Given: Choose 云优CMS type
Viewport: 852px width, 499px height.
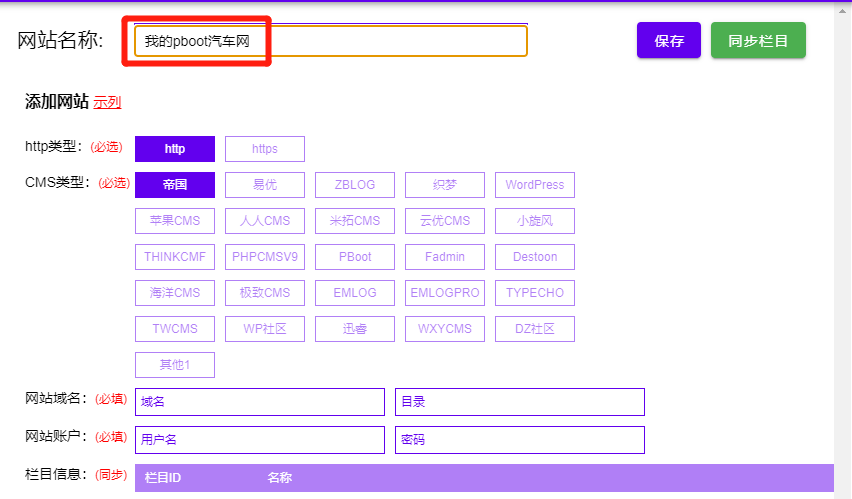Looking at the screenshot, I should (x=444, y=221).
